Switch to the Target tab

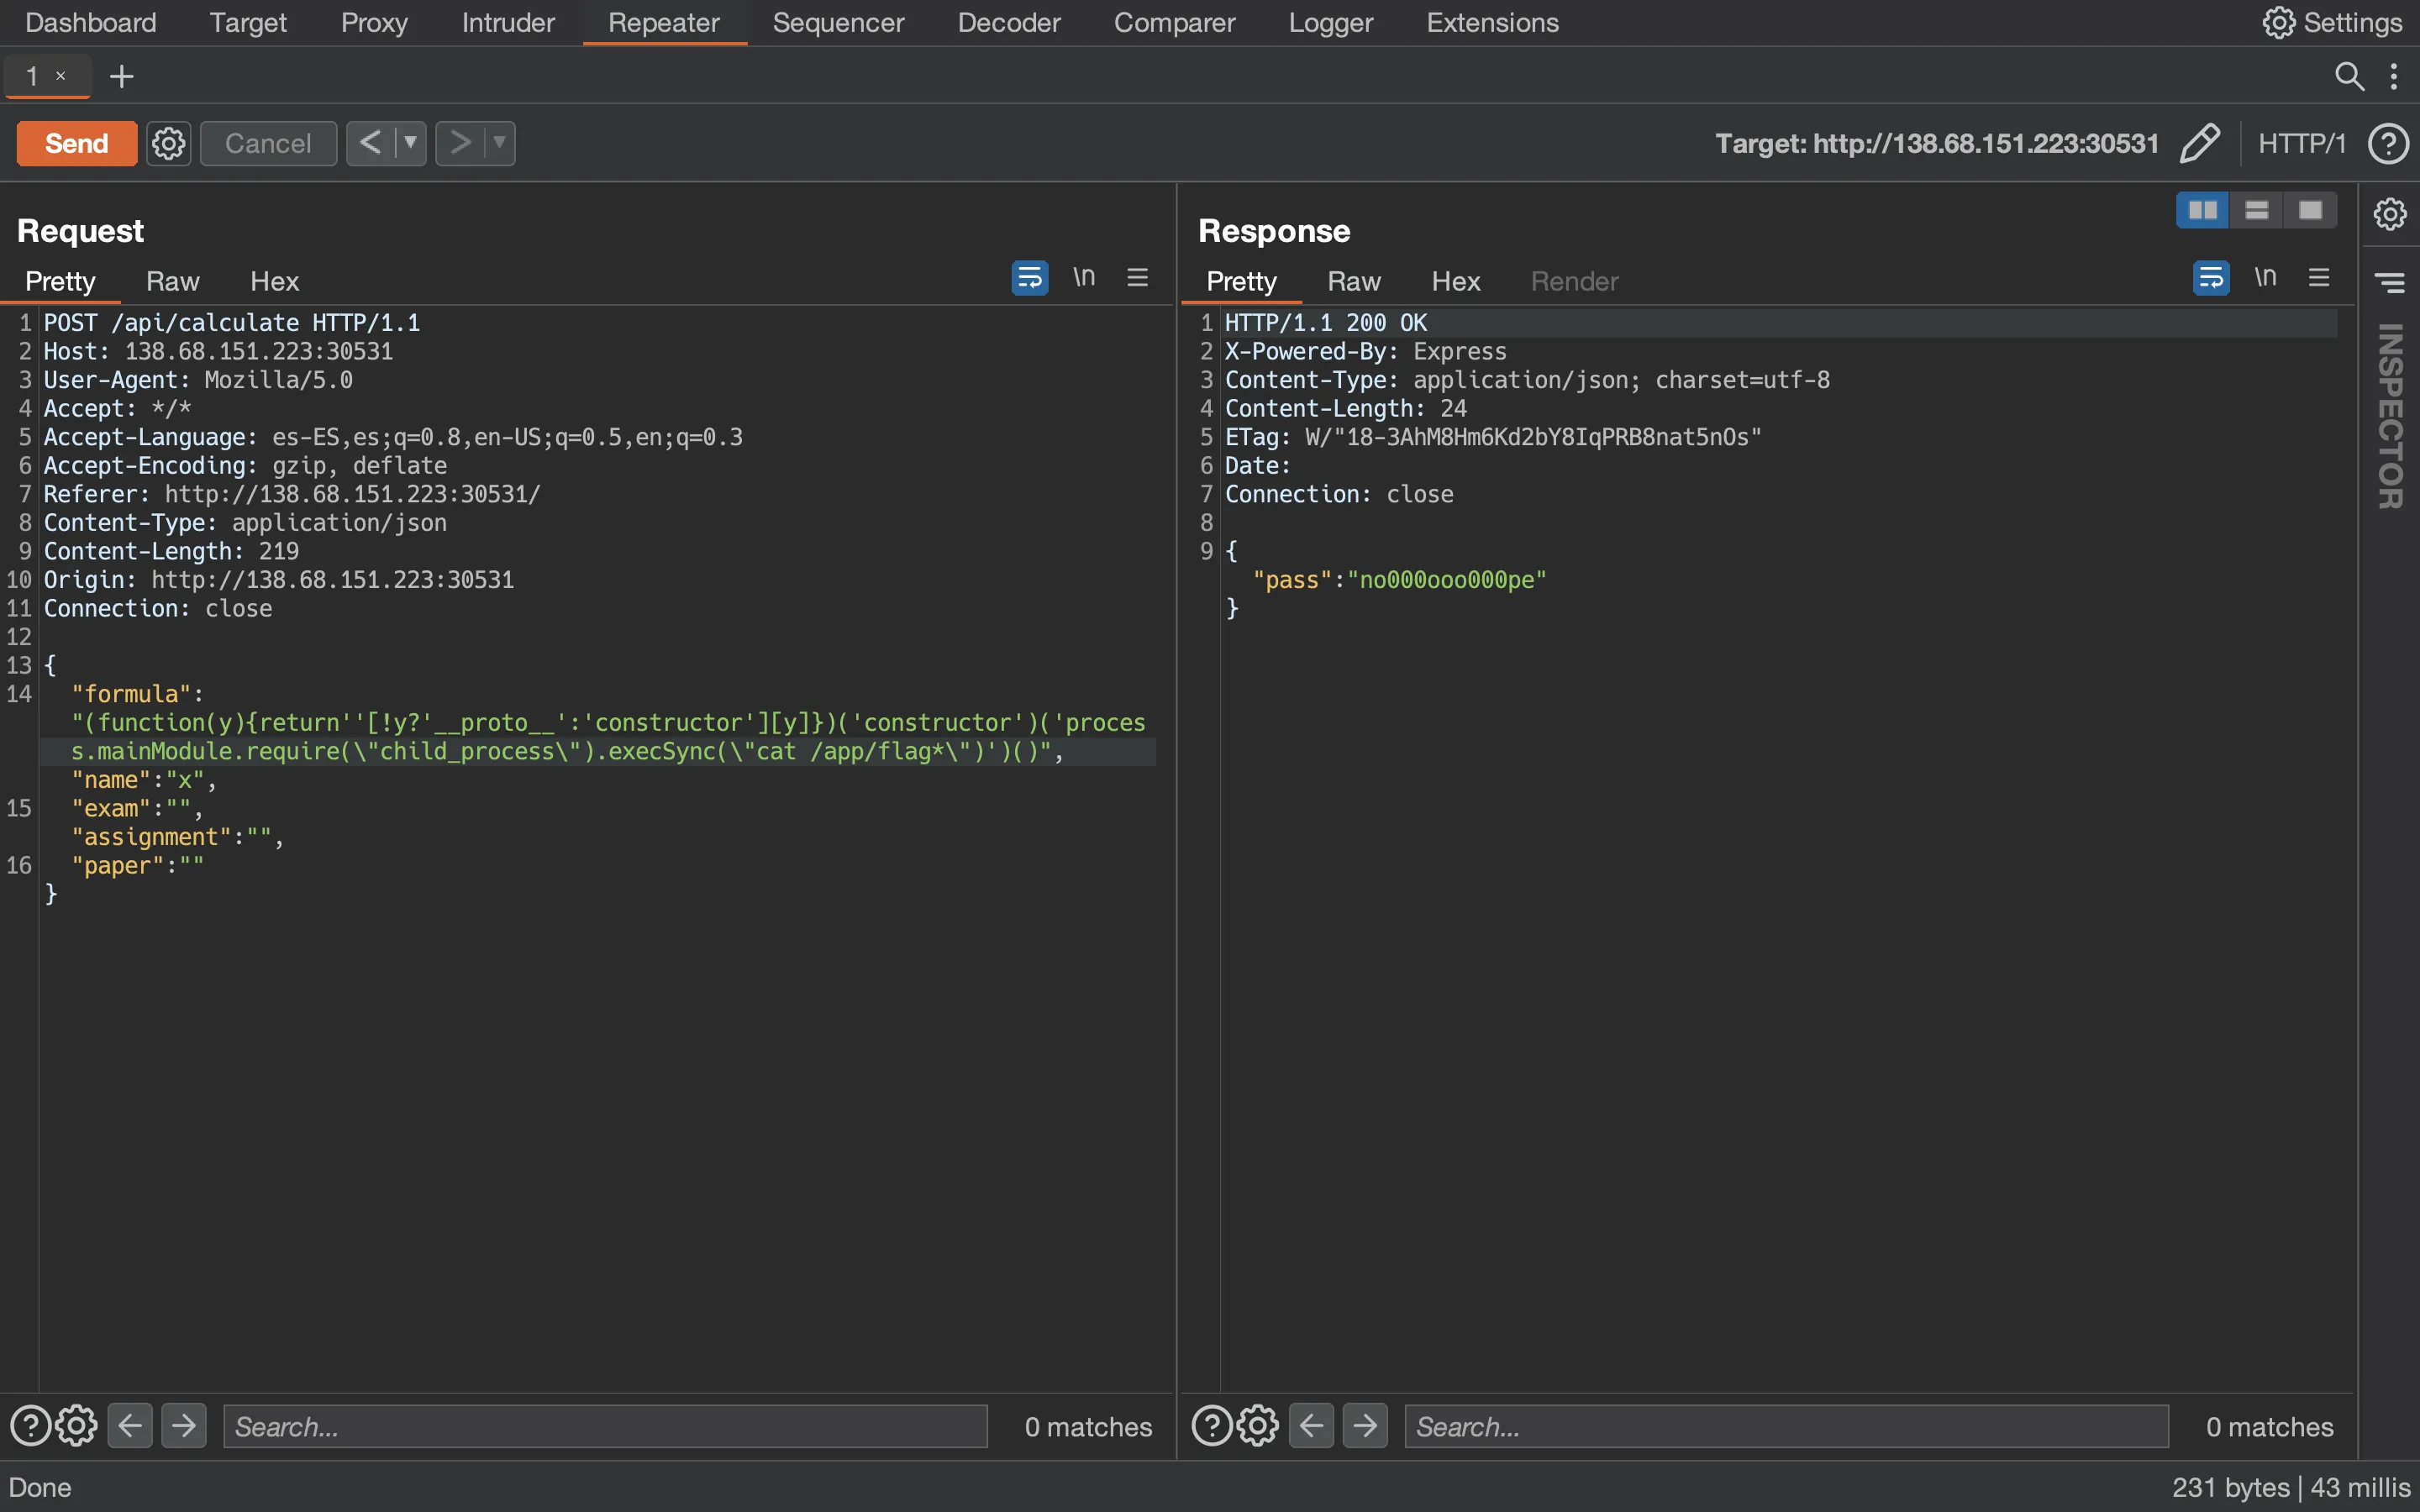(248, 22)
